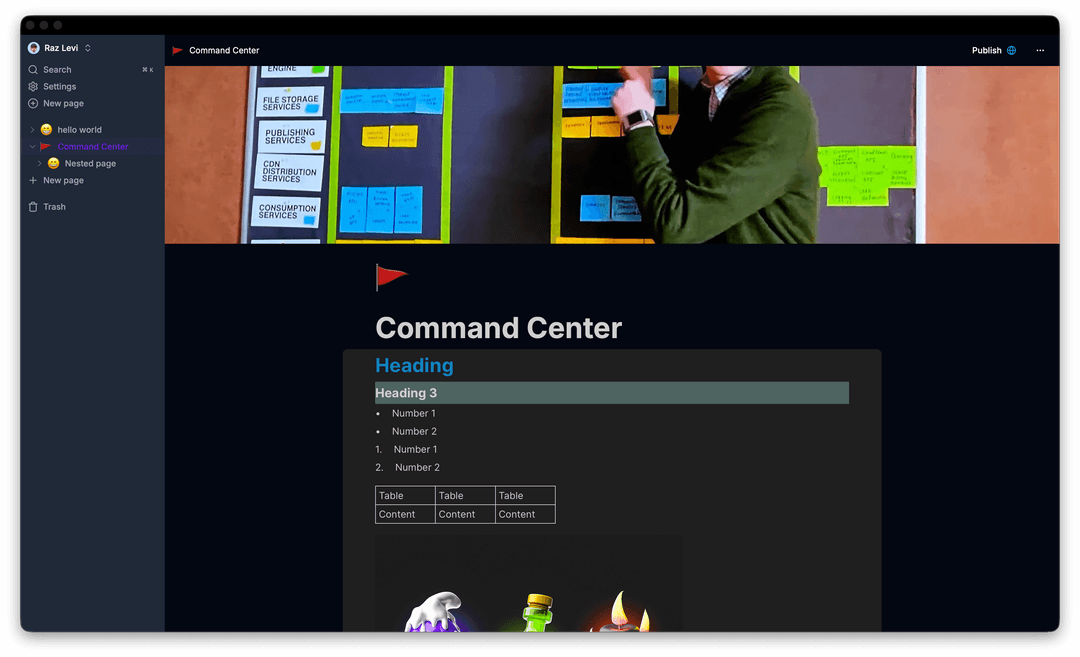The width and height of the screenshot is (1080, 657).
Task: Click the red flag page icon above the title
Action: [391, 277]
